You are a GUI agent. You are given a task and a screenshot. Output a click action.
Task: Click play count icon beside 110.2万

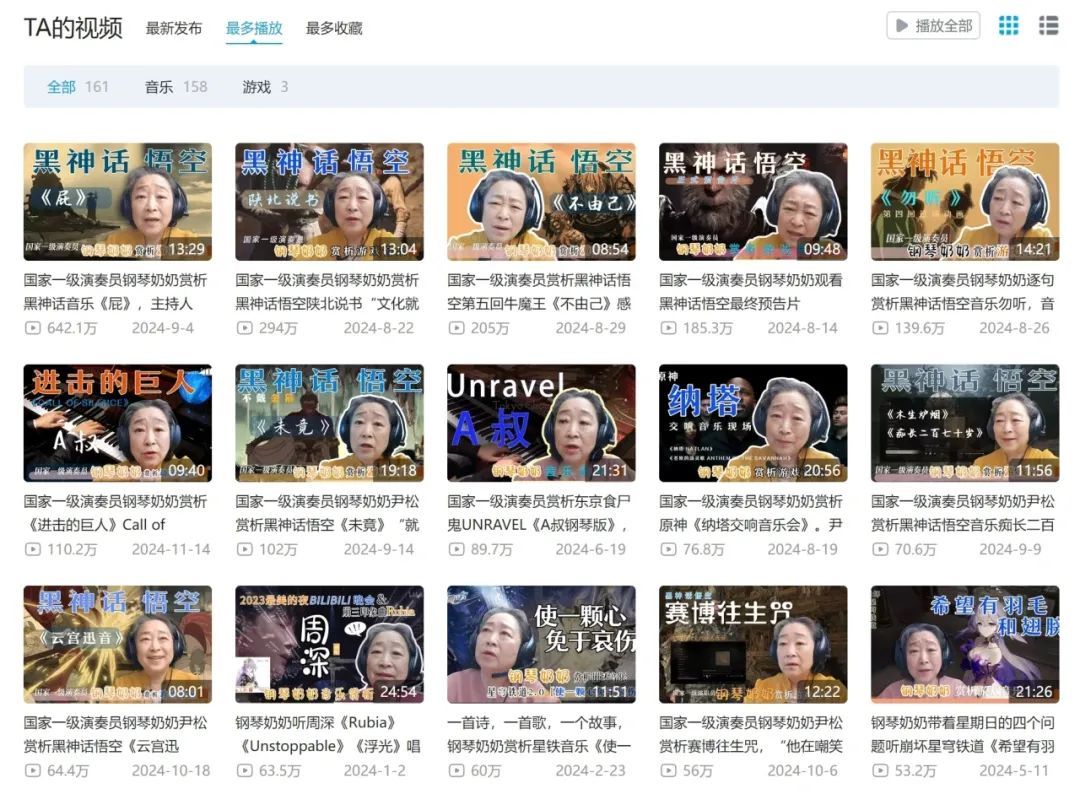pyautogui.click(x=32, y=550)
